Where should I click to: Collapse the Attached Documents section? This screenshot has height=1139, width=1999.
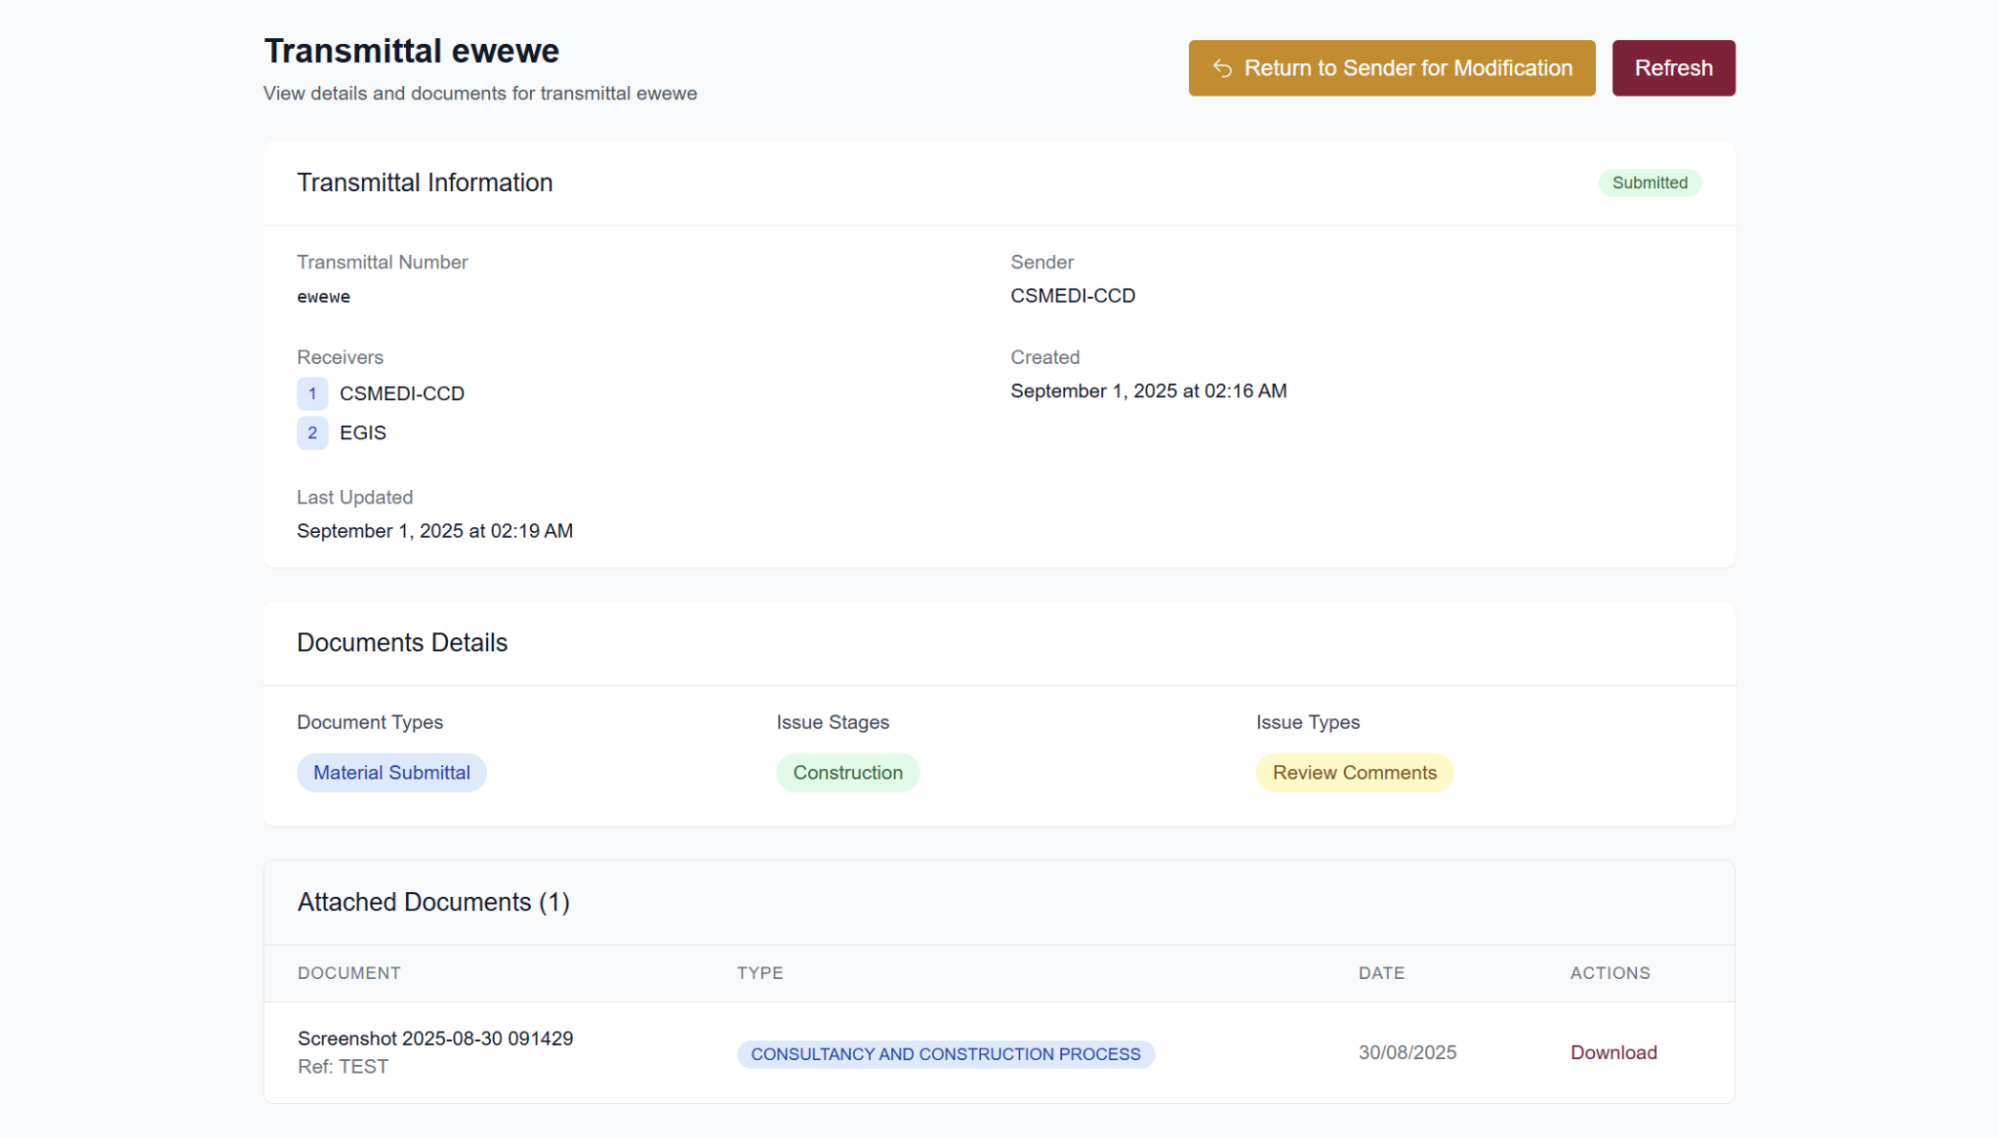point(432,901)
